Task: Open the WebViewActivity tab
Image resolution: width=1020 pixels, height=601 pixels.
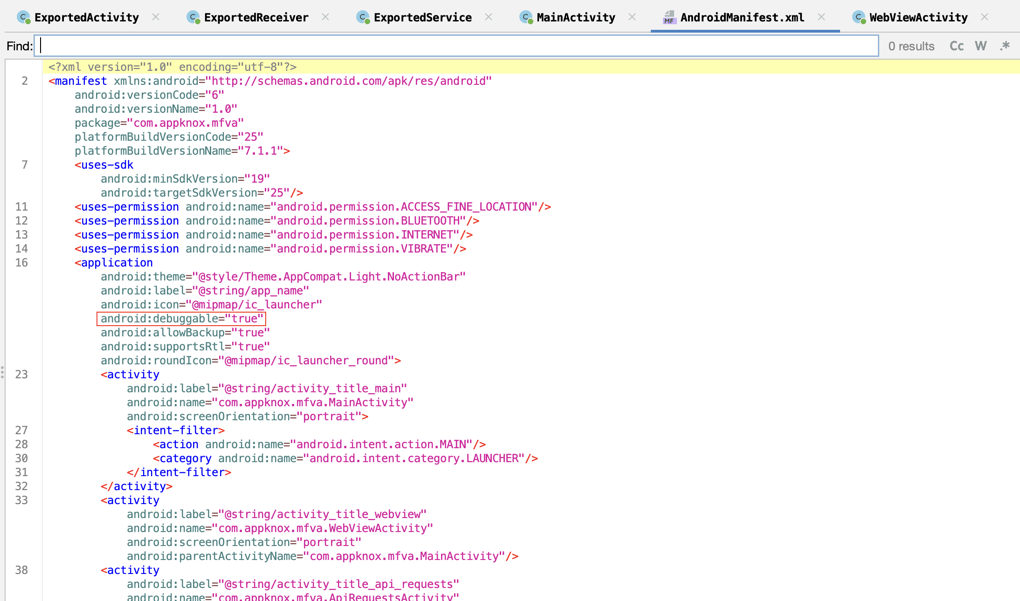Action: [x=912, y=17]
